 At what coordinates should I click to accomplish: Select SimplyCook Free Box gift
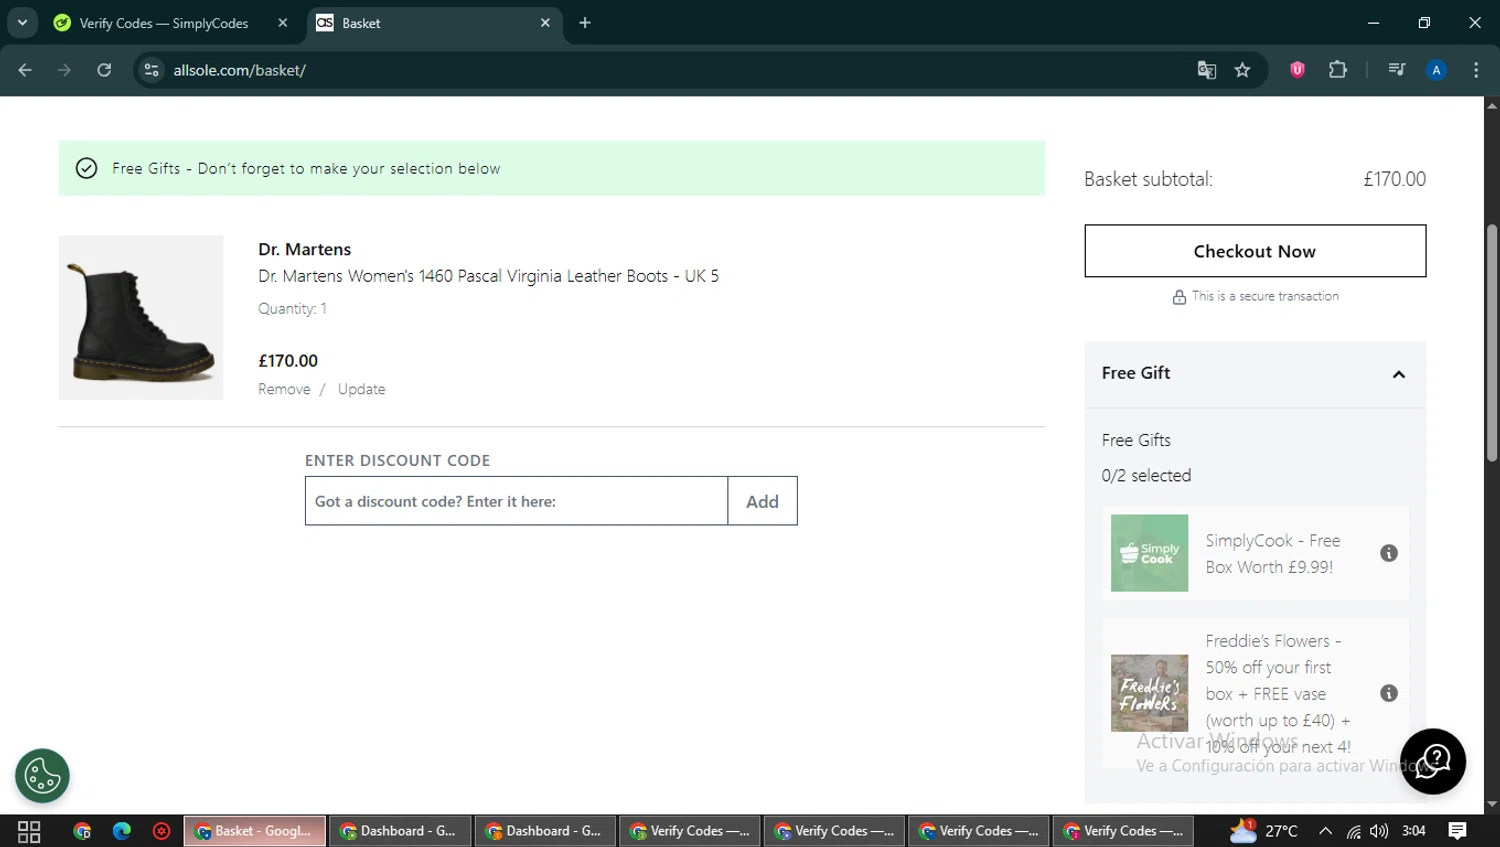(x=1255, y=553)
